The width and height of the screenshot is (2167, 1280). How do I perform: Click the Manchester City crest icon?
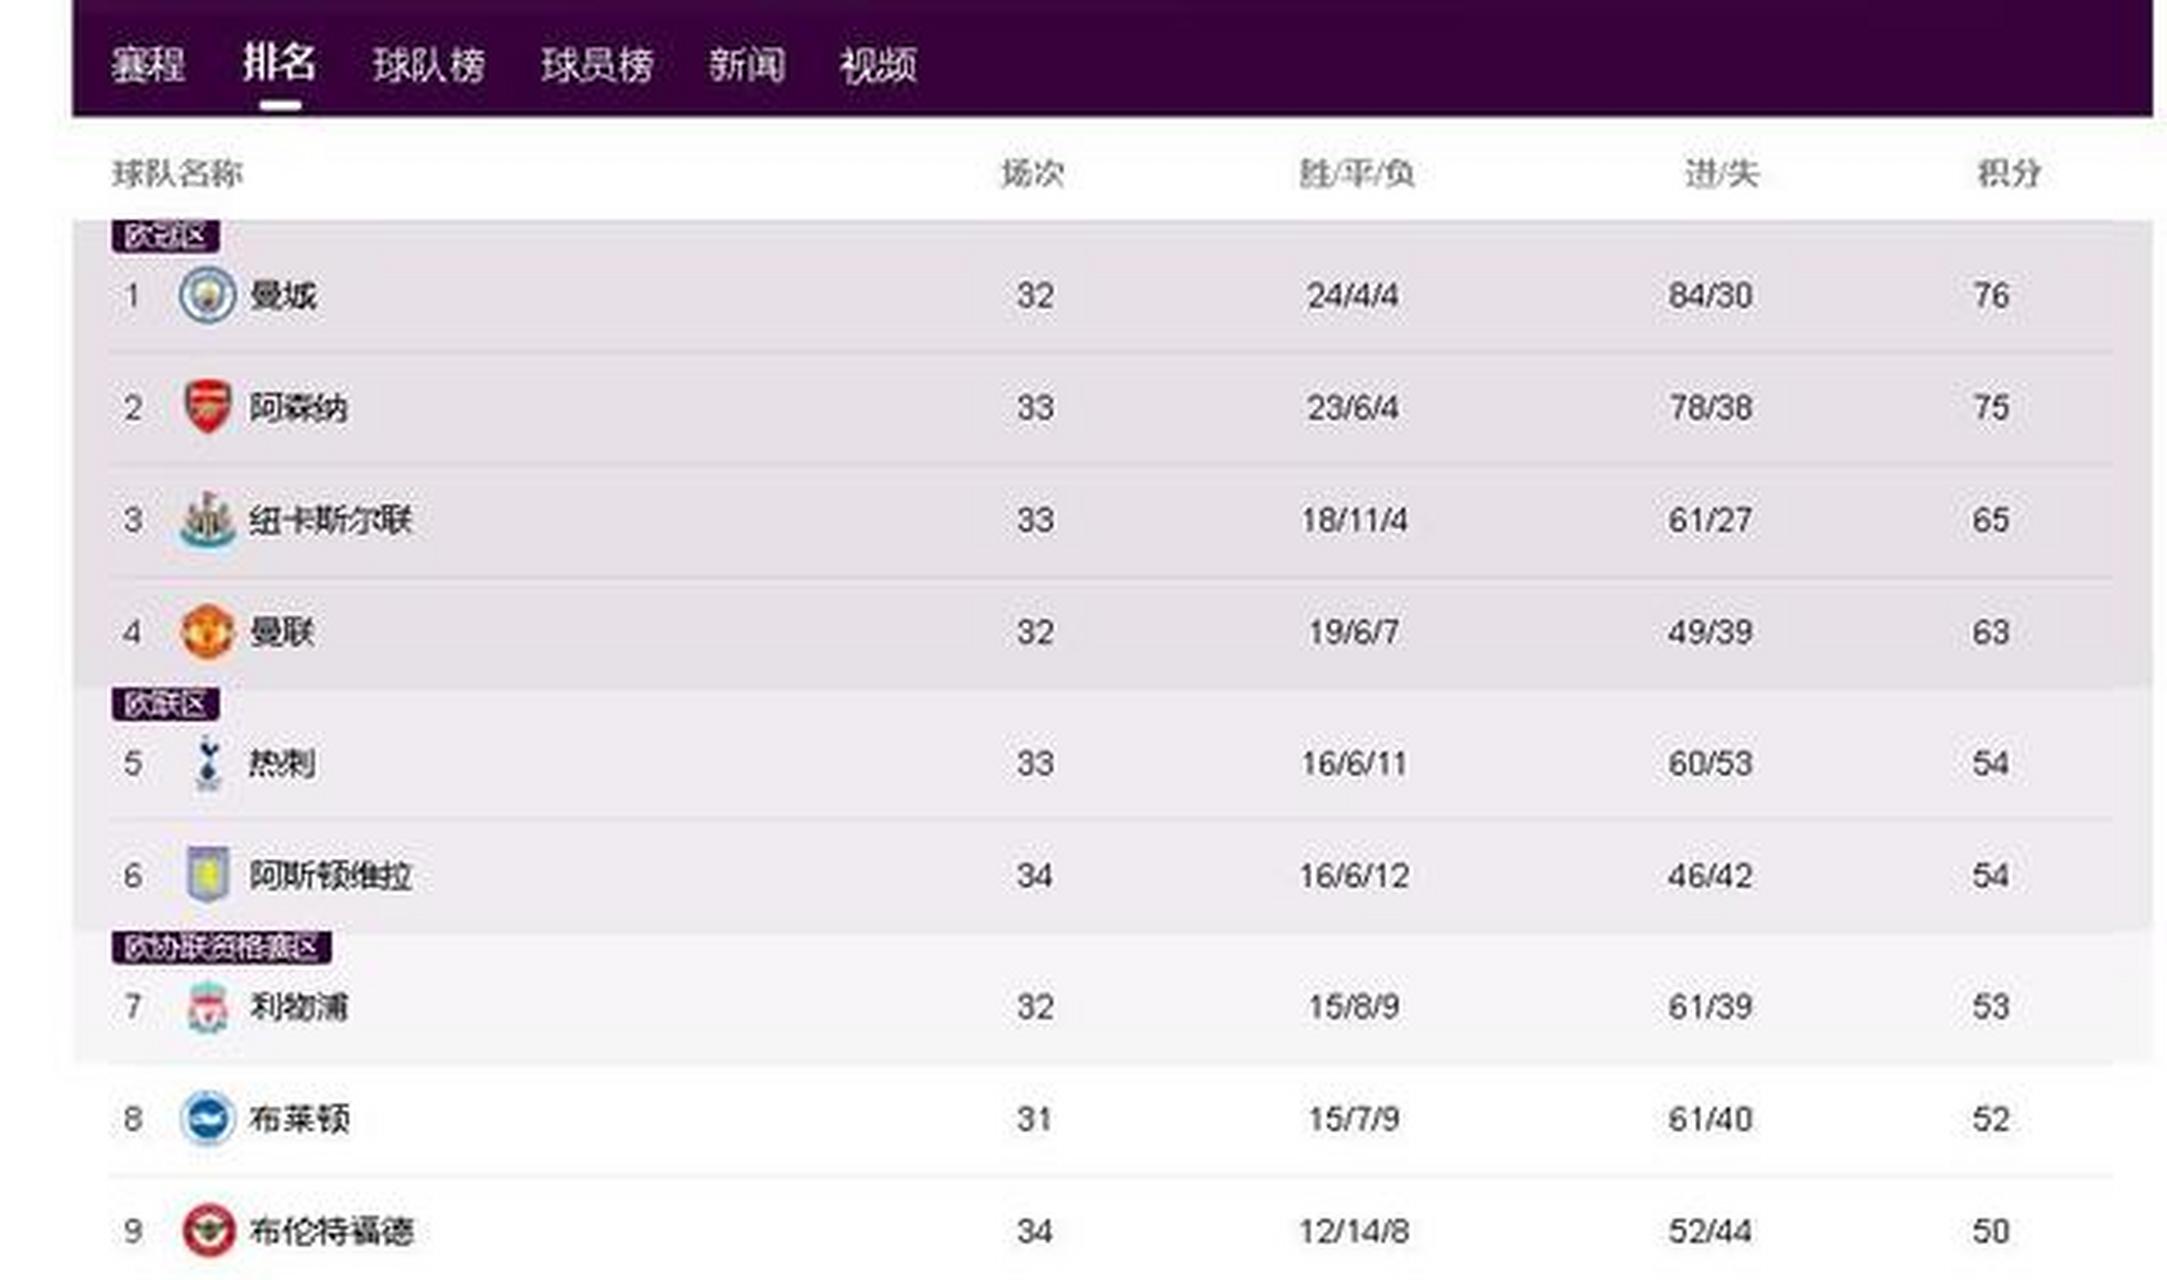pyautogui.click(x=207, y=295)
